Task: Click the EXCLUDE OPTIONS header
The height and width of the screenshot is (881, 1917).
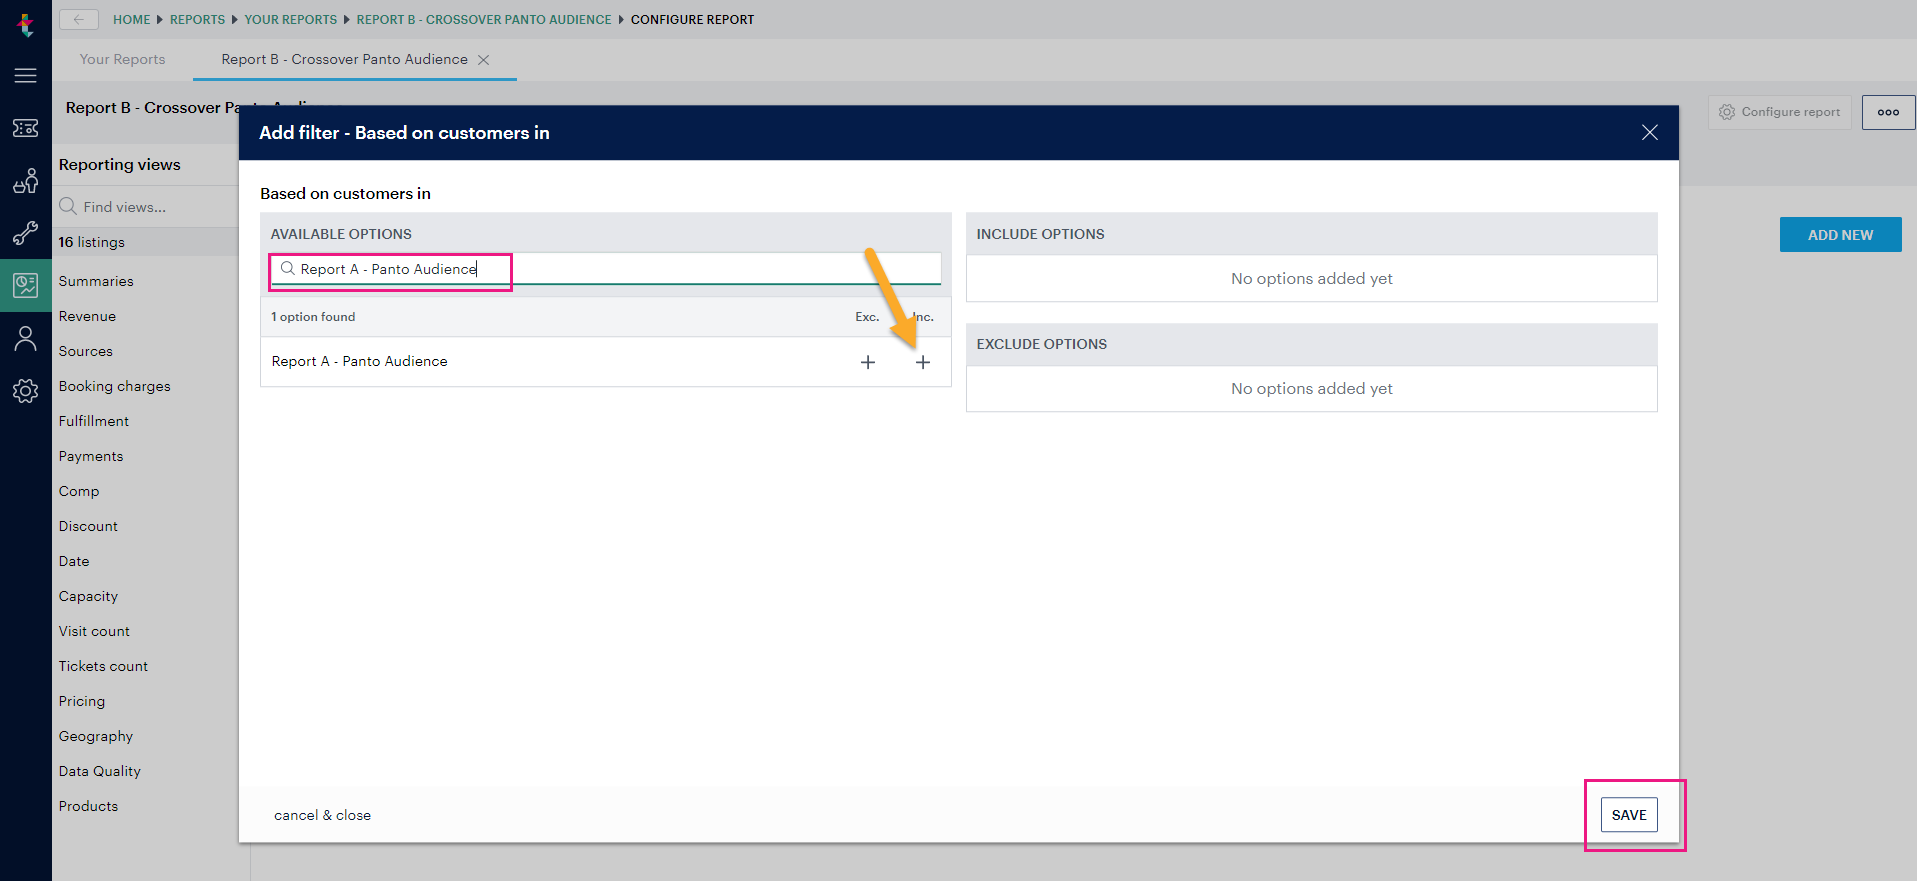Action: [1041, 344]
